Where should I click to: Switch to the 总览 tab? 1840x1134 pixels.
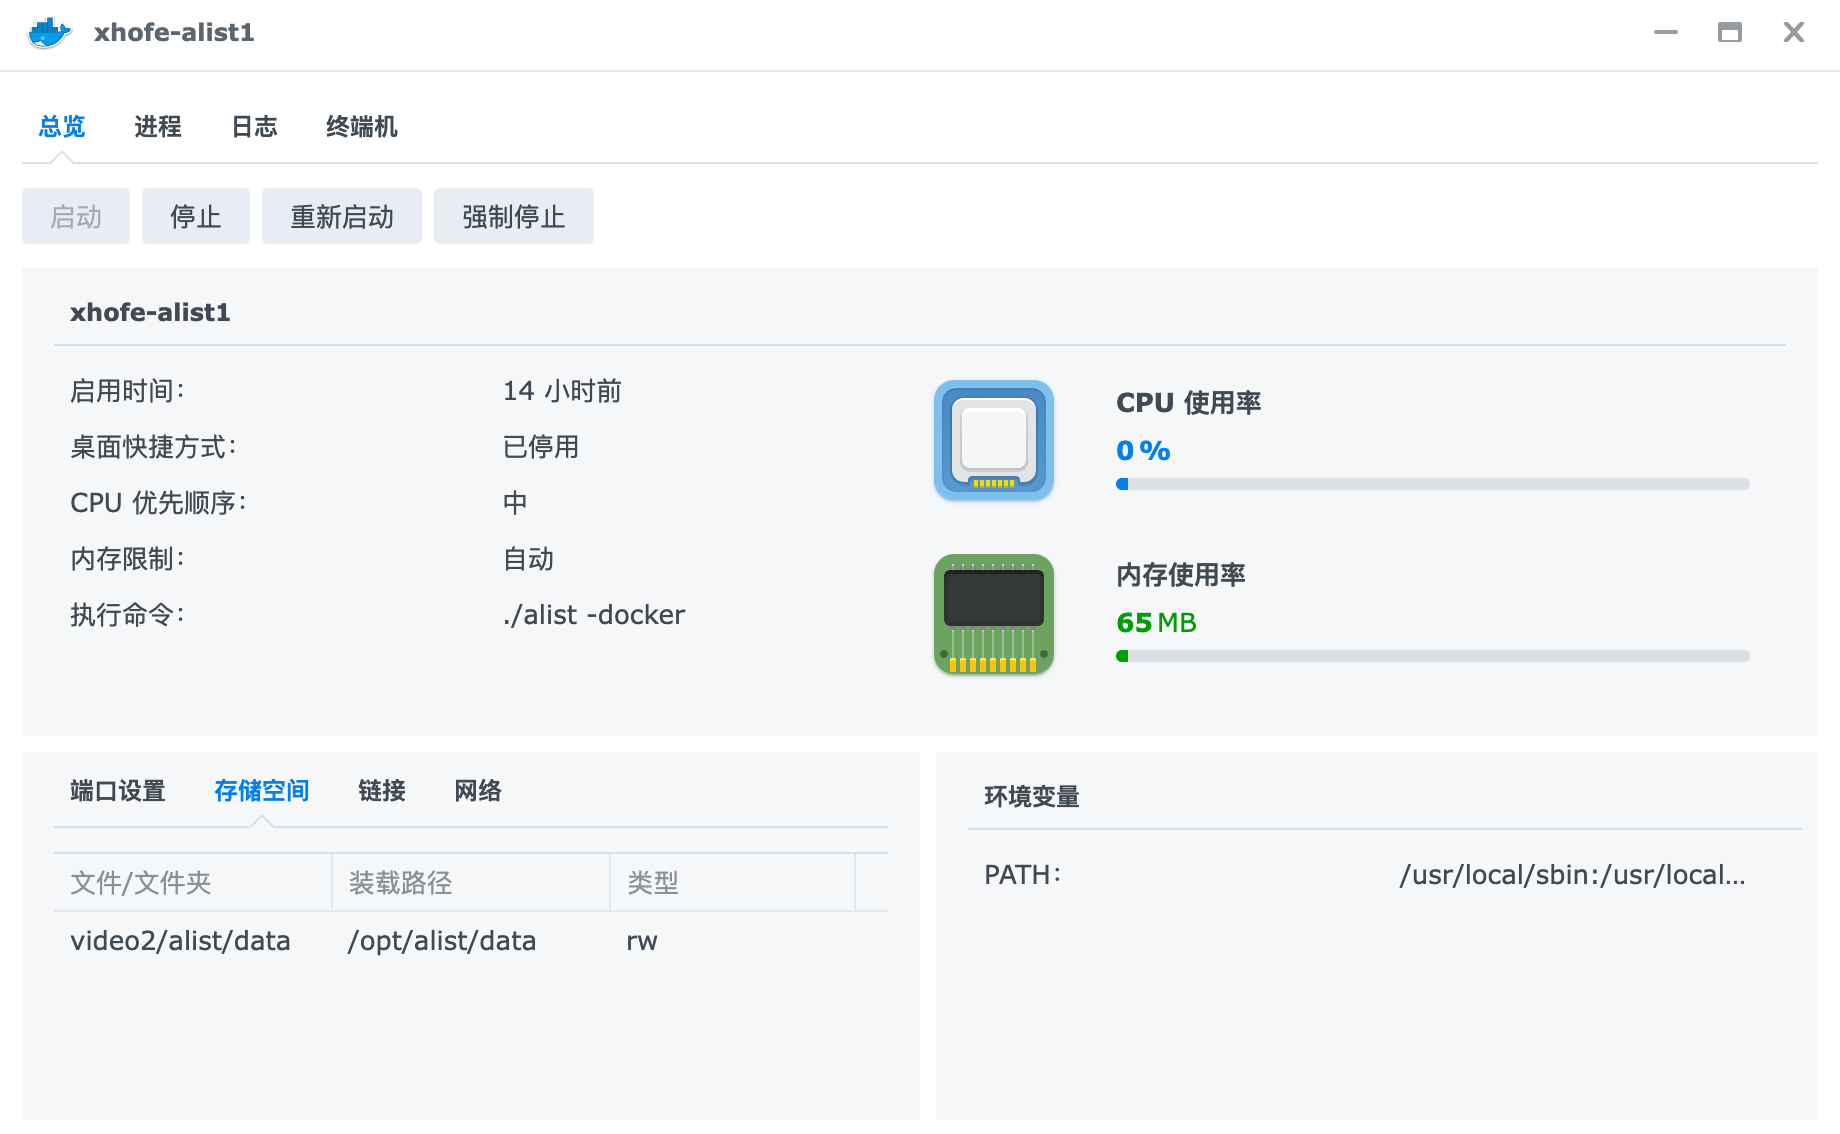pyautogui.click(x=62, y=127)
